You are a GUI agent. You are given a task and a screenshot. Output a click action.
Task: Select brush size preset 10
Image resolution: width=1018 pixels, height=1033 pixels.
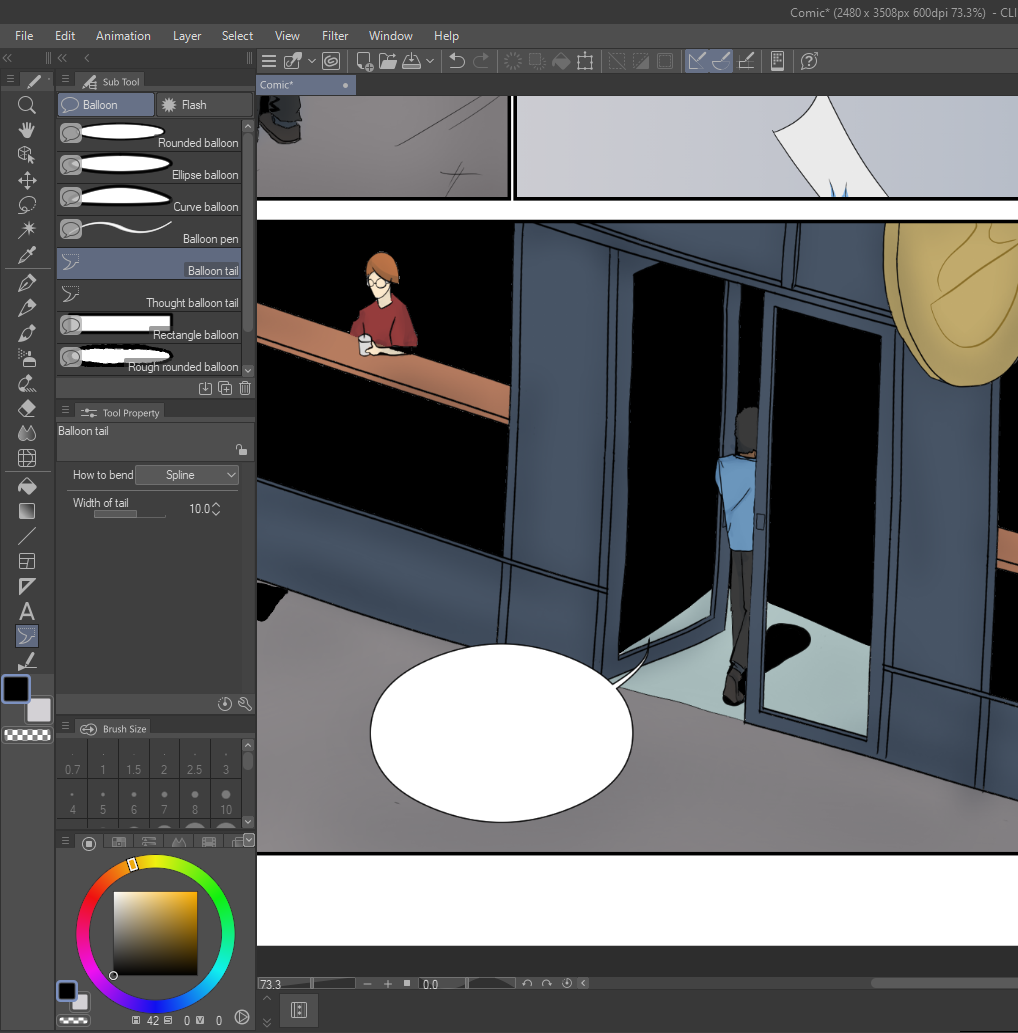pos(226,802)
